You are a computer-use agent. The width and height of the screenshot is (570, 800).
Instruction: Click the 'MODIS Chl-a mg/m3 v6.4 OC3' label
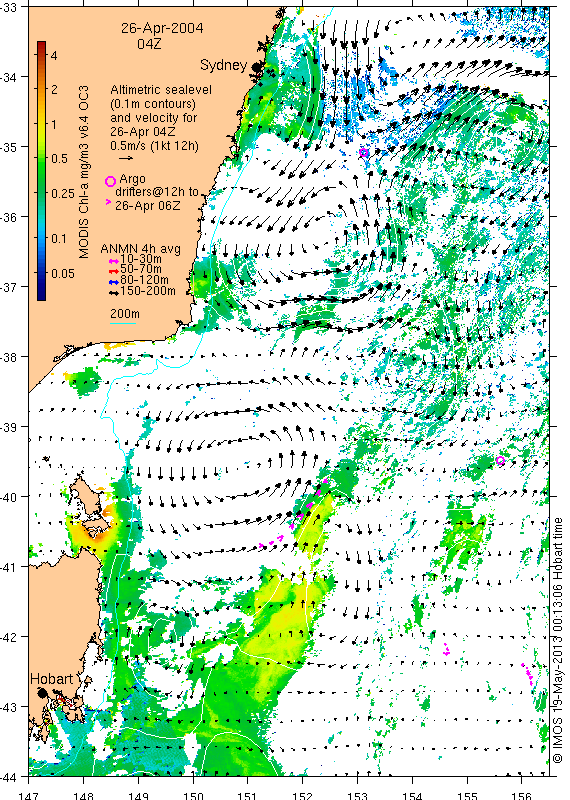(84, 171)
